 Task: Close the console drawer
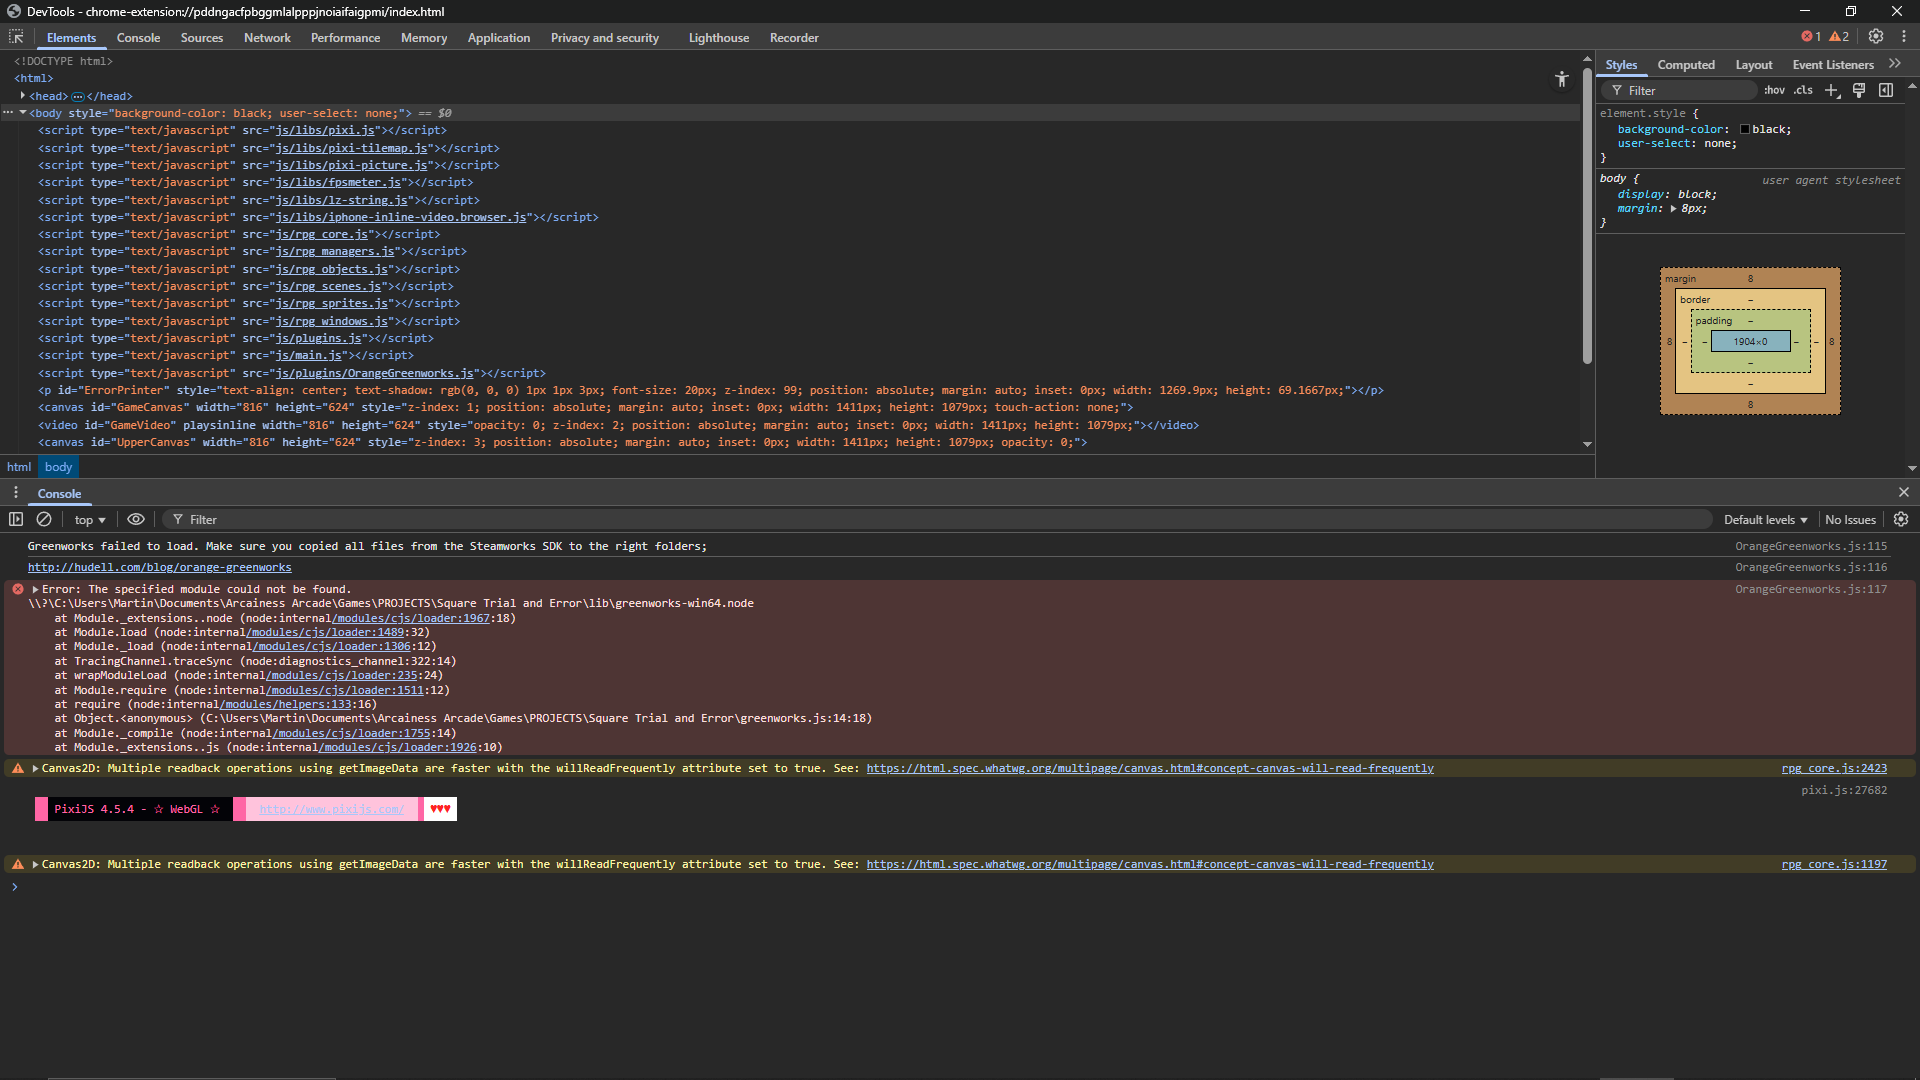[x=1904, y=493]
